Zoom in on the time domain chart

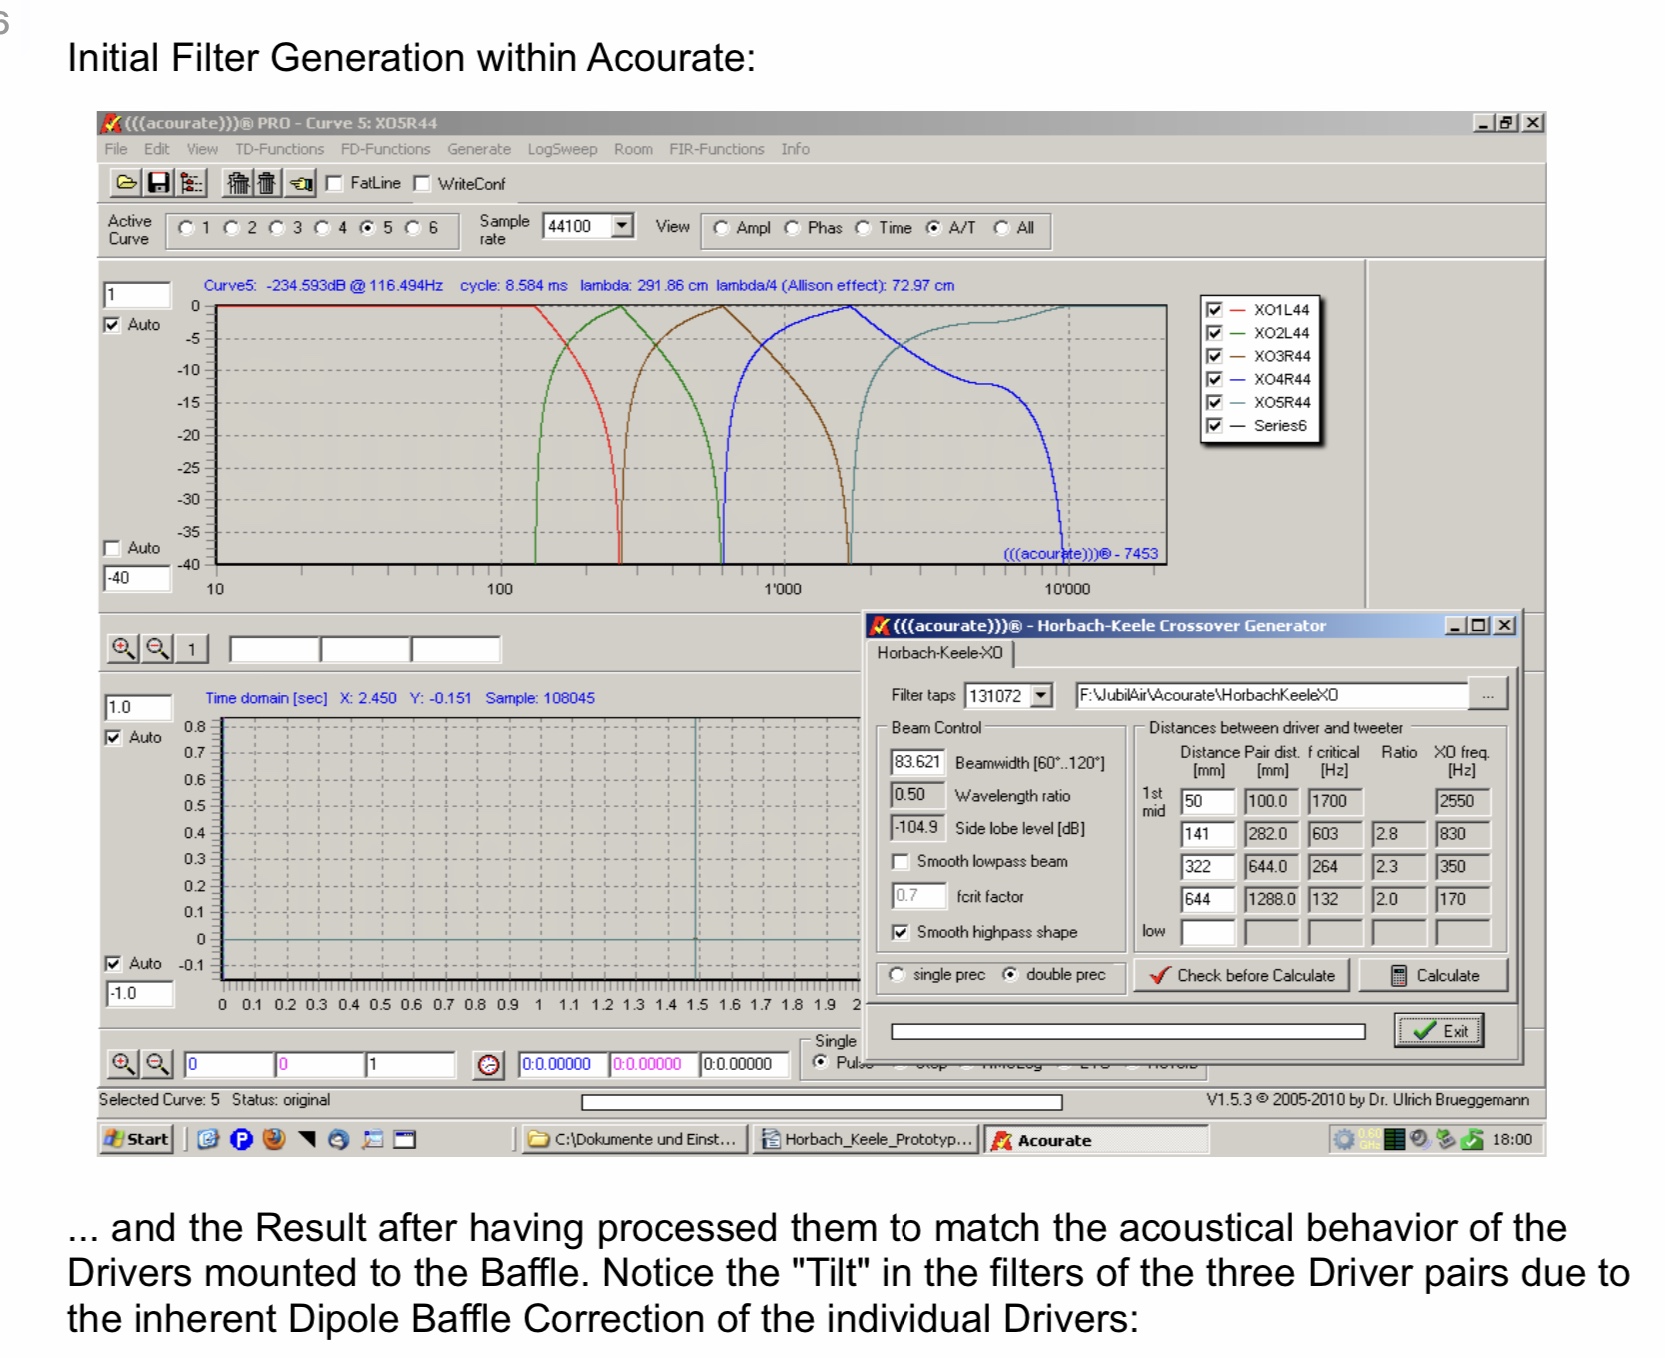pos(123,1063)
